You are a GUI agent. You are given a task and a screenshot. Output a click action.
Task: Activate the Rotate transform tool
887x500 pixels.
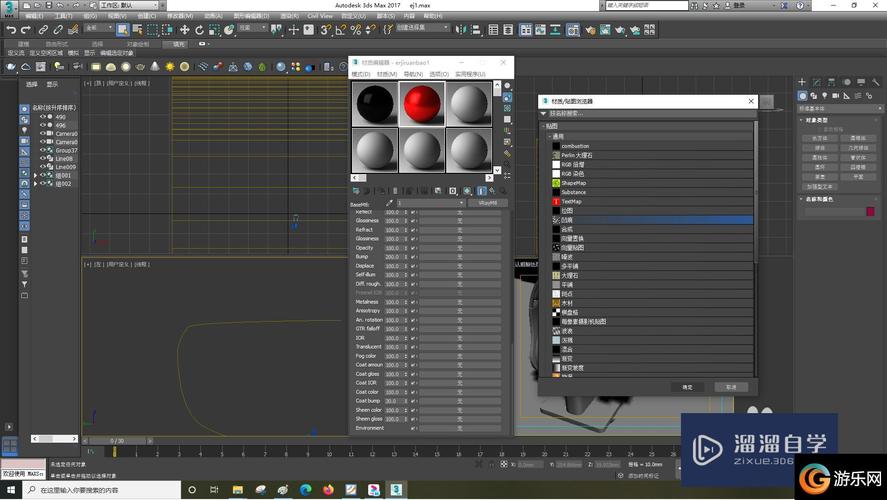coord(200,30)
